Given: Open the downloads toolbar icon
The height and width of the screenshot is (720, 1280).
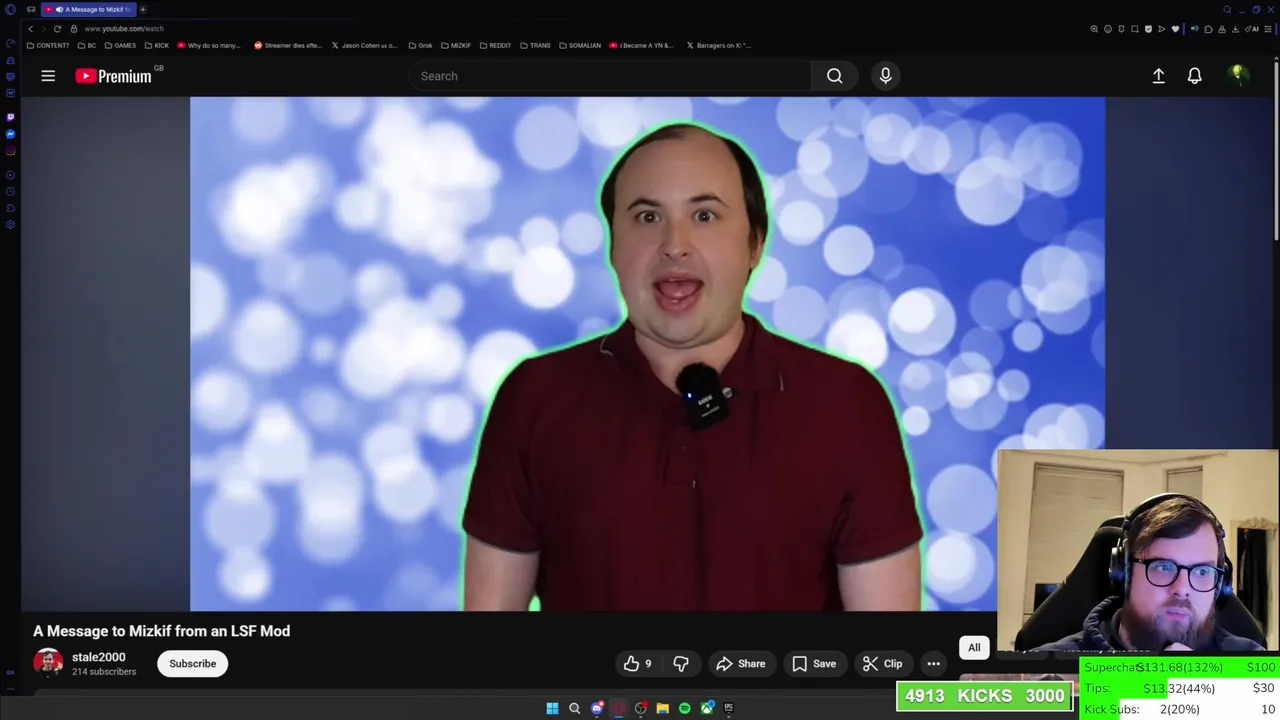Looking at the screenshot, I should 1235,29.
